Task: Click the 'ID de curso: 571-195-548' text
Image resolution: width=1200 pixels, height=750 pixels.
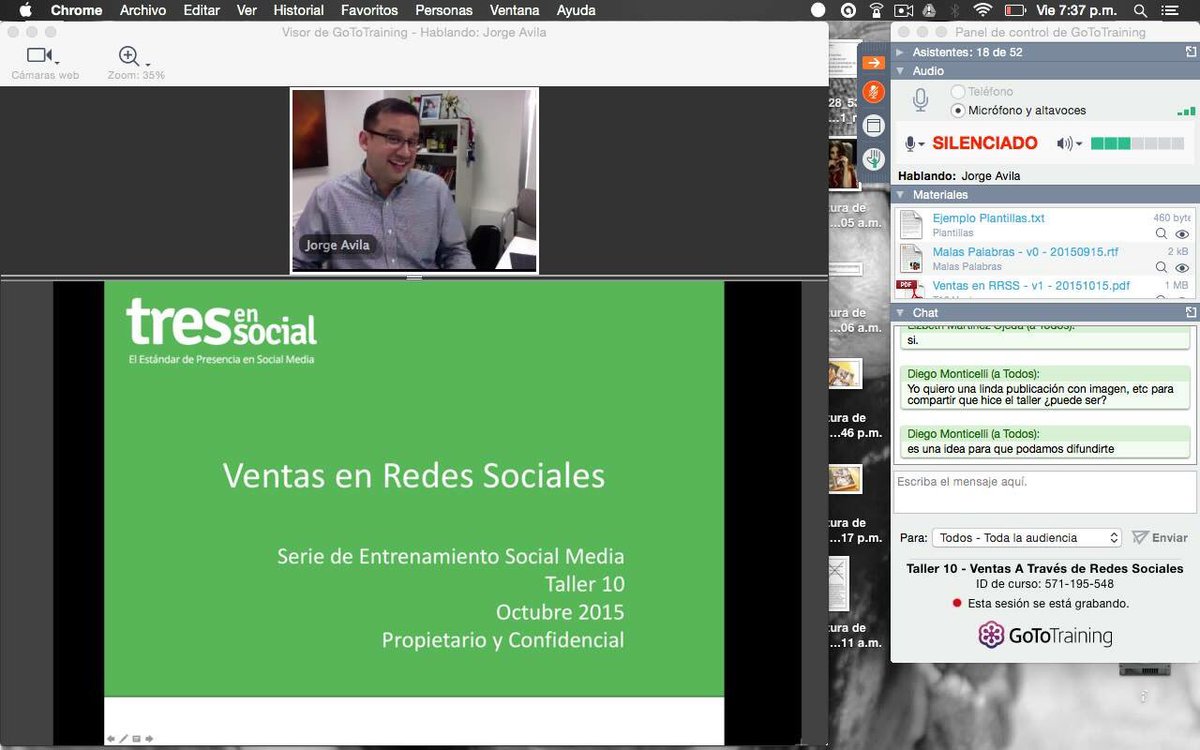Action: click(x=1044, y=584)
